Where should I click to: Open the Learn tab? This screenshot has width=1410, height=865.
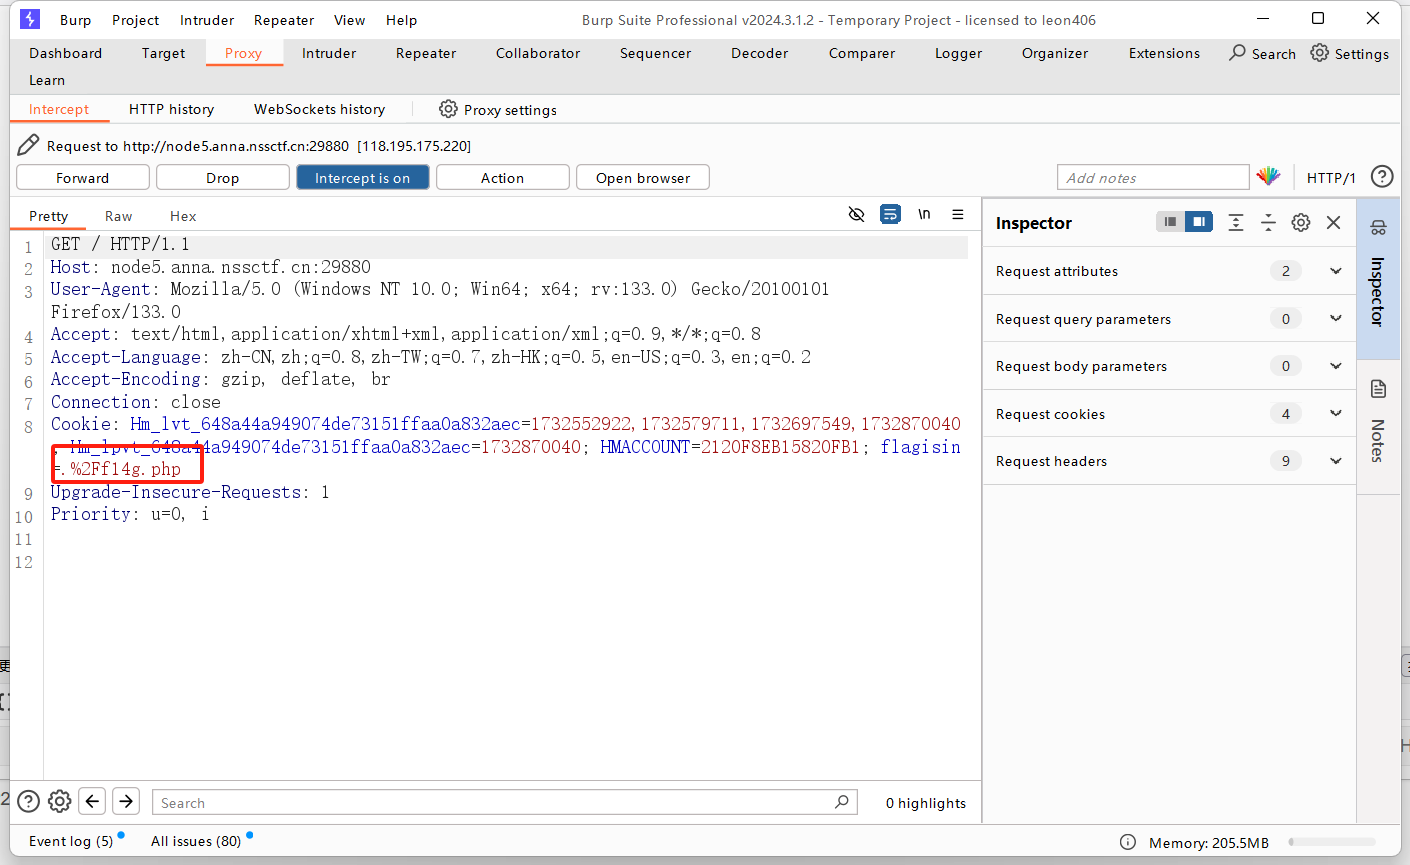46,80
